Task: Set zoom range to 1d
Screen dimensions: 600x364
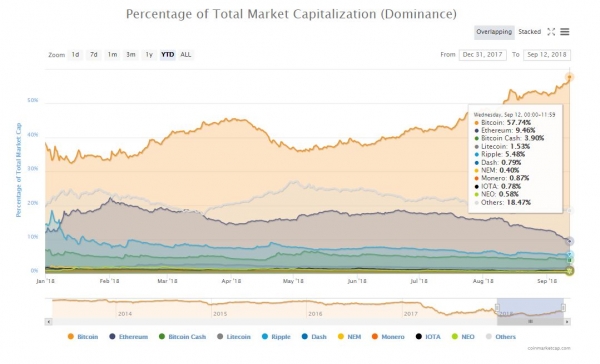Action: coord(75,55)
